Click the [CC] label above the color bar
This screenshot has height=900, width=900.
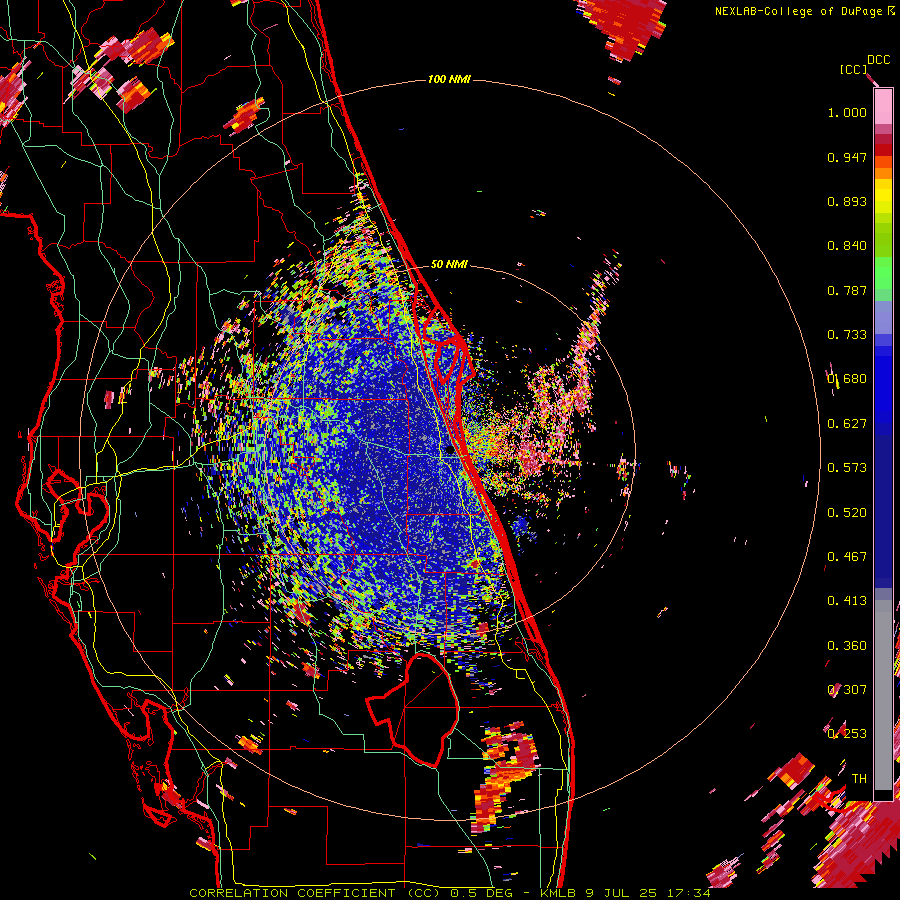853,69
